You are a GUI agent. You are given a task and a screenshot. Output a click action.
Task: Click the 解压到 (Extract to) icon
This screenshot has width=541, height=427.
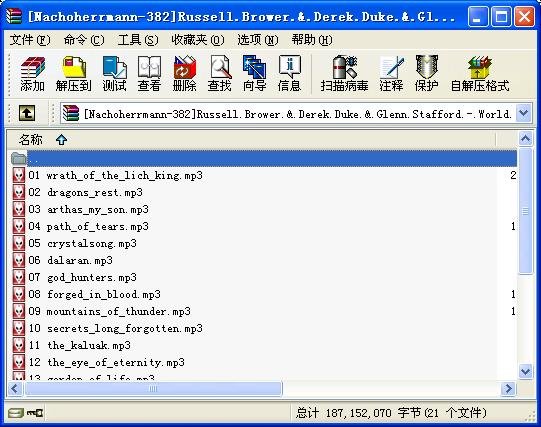[x=73, y=74]
